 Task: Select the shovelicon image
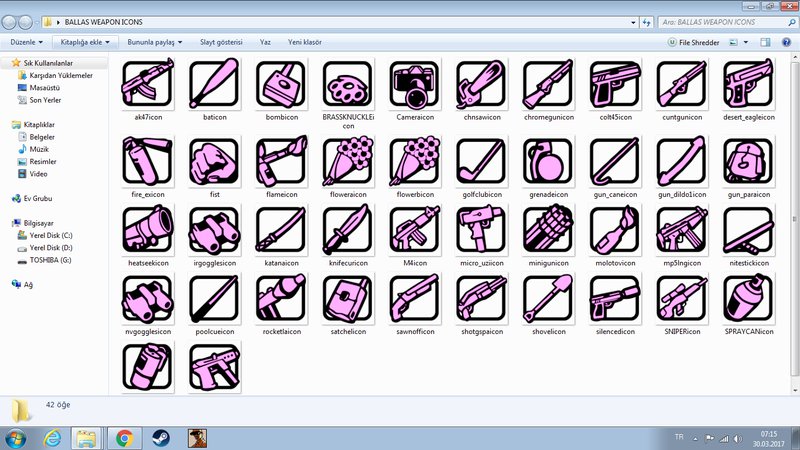(548, 298)
